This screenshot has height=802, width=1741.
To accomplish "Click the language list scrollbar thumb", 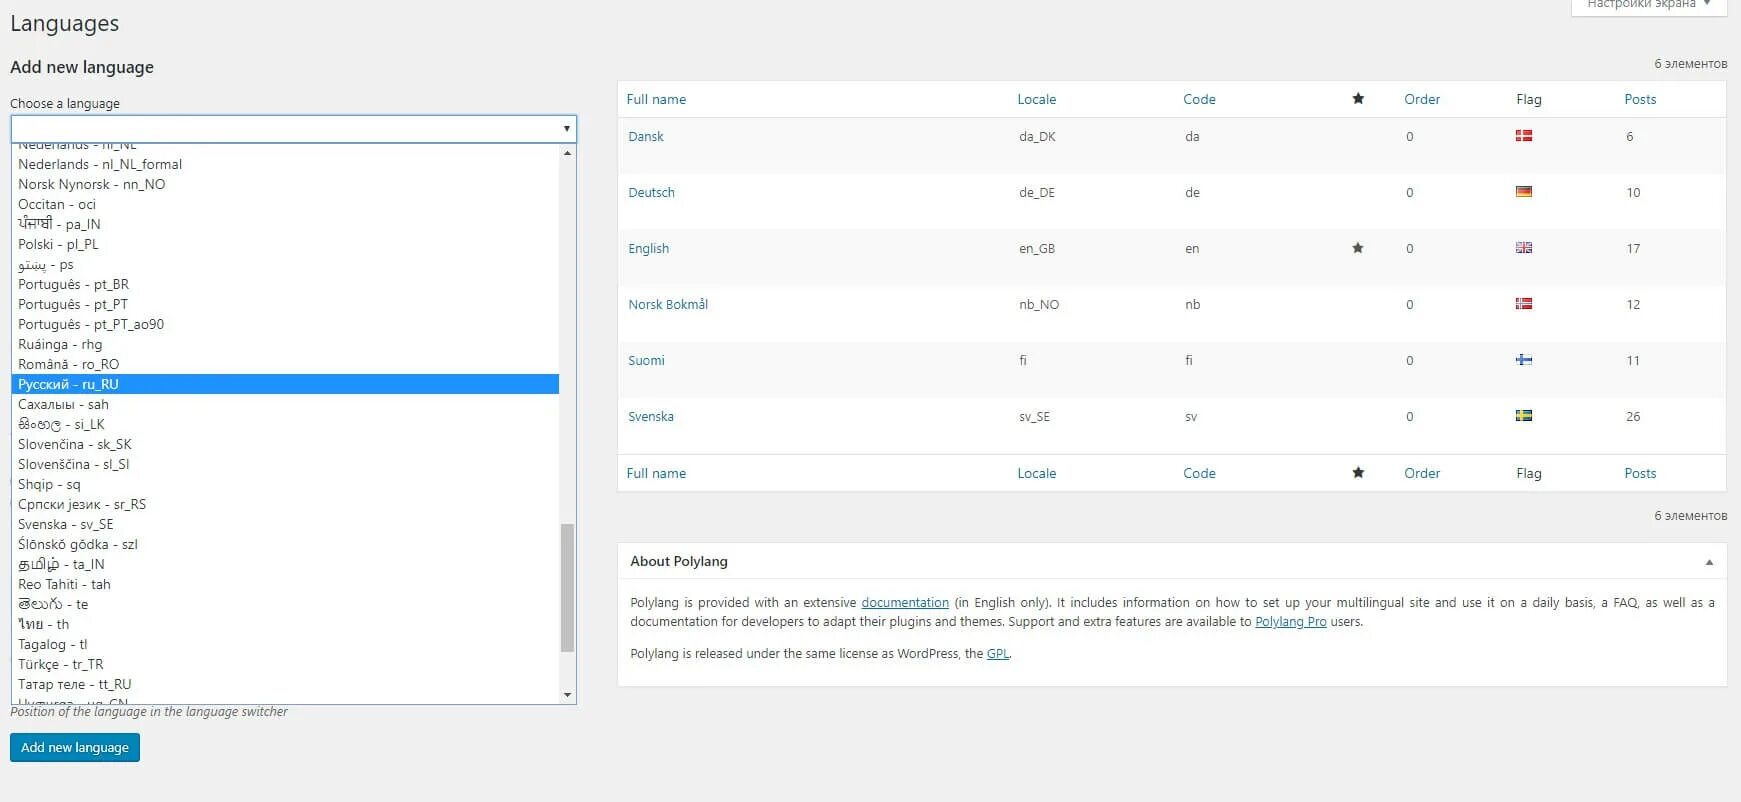I will [x=568, y=588].
